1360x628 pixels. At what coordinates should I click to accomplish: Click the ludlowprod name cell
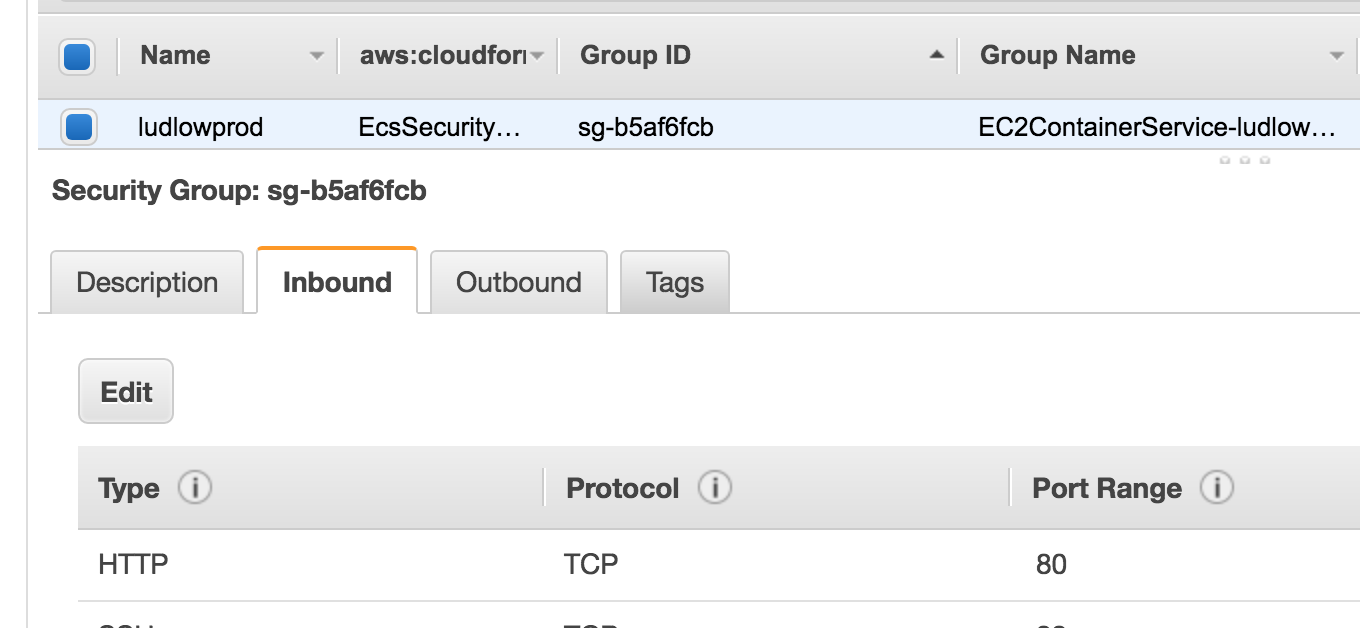[x=200, y=127]
